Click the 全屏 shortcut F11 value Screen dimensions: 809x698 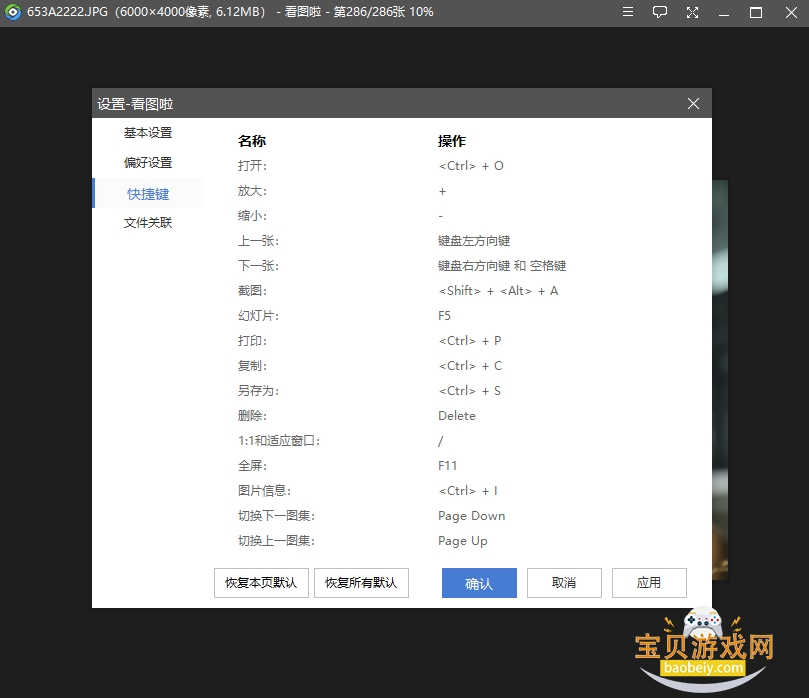447,466
